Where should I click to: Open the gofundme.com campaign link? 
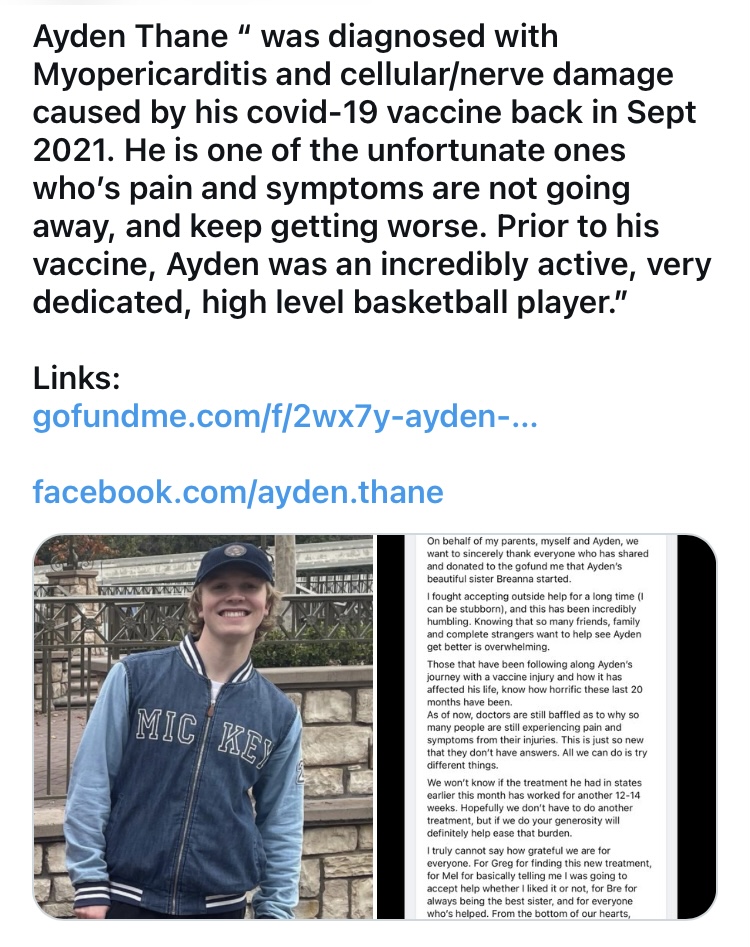(284, 417)
